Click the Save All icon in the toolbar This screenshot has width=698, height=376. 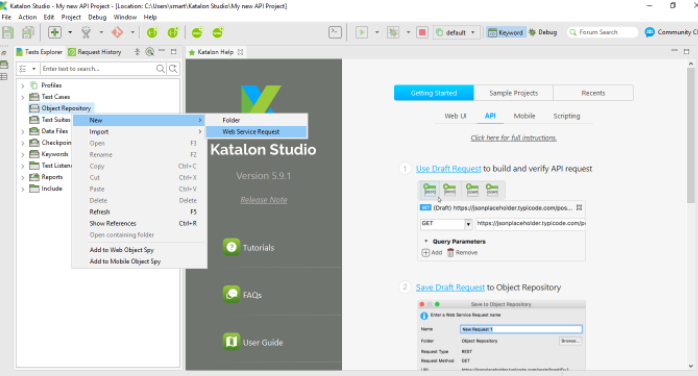pos(28,32)
